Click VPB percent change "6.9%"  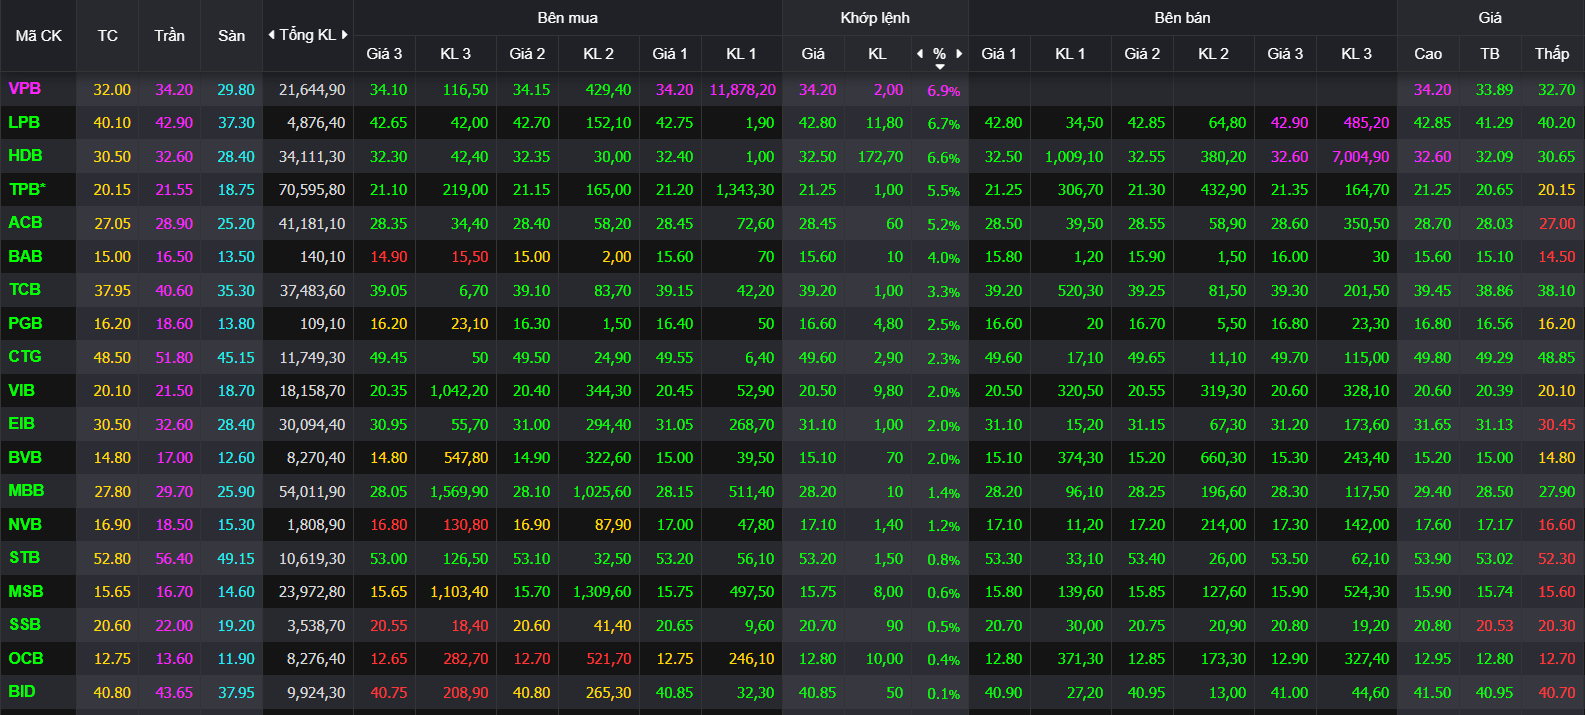tap(943, 91)
